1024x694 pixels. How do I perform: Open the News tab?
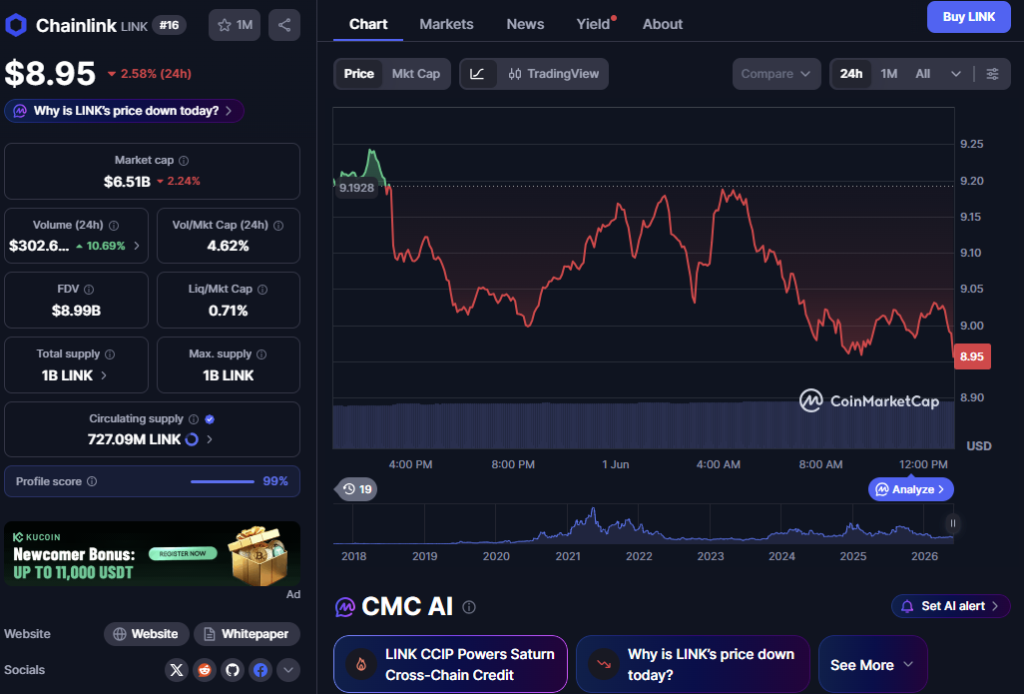(x=525, y=24)
